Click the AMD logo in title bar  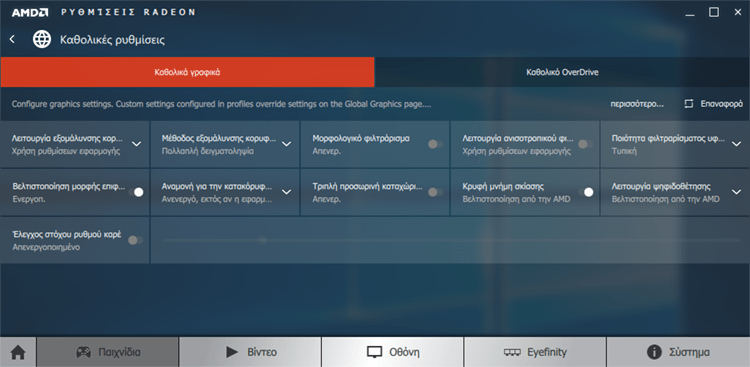tap(30, 12)
